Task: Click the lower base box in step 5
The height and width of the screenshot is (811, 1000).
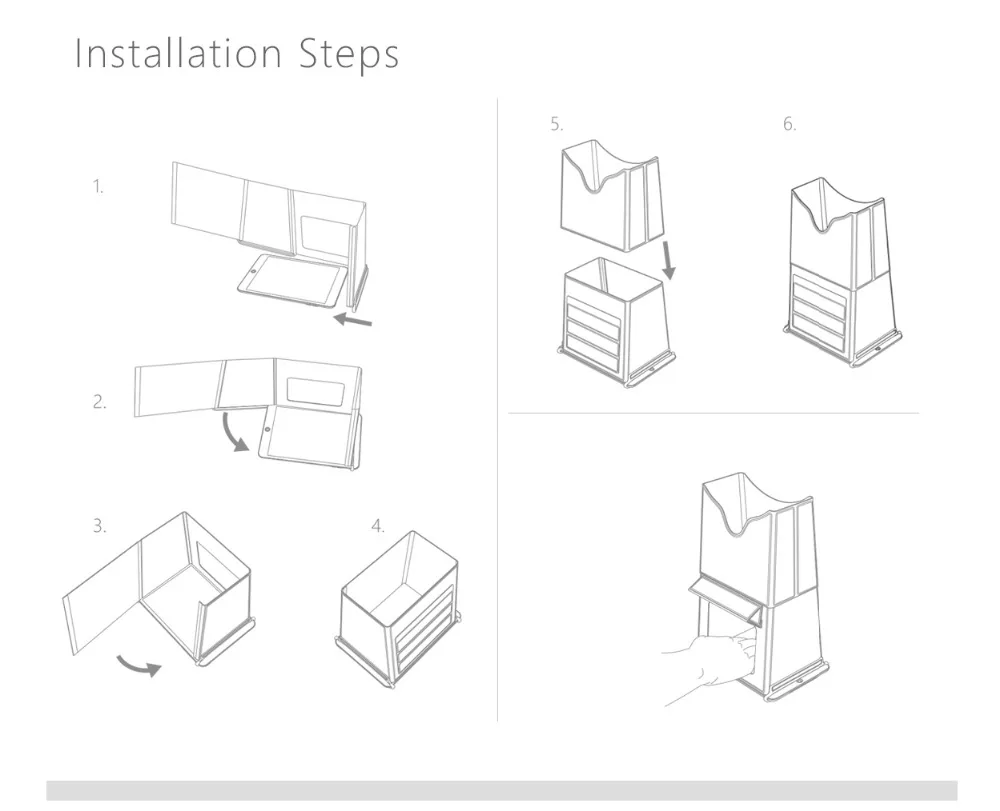Action: click(617, 323)
